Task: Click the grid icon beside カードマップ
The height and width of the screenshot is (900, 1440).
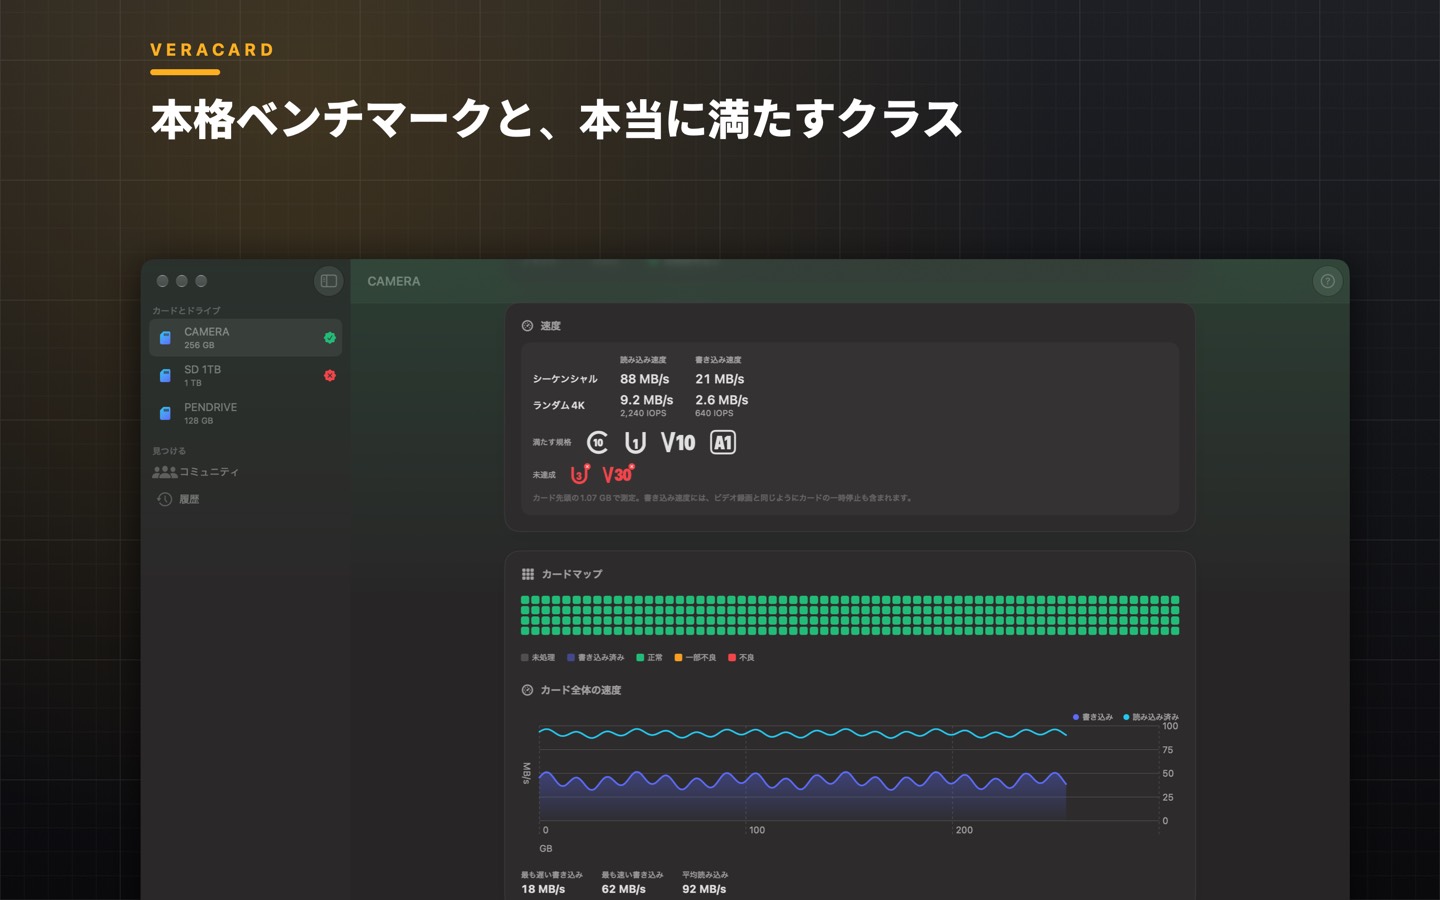Action: (x=527, y=574)
